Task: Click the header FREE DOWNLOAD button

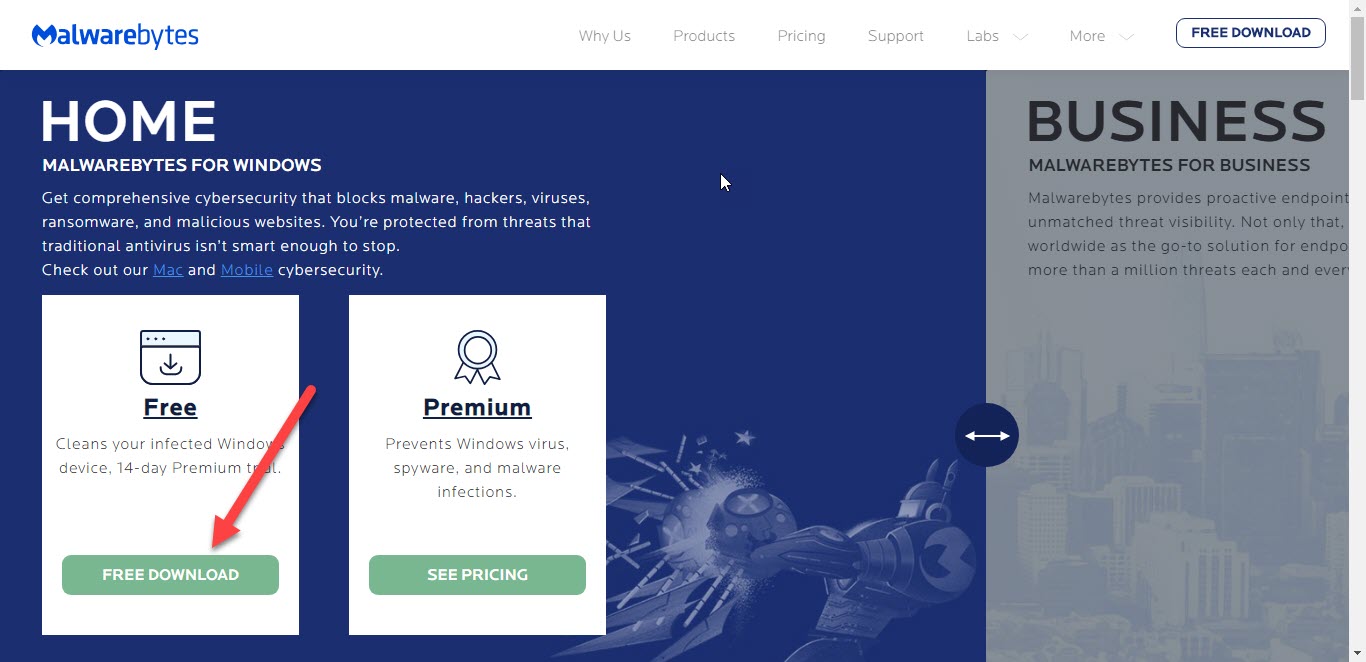Action: (x=1251, y=33)
